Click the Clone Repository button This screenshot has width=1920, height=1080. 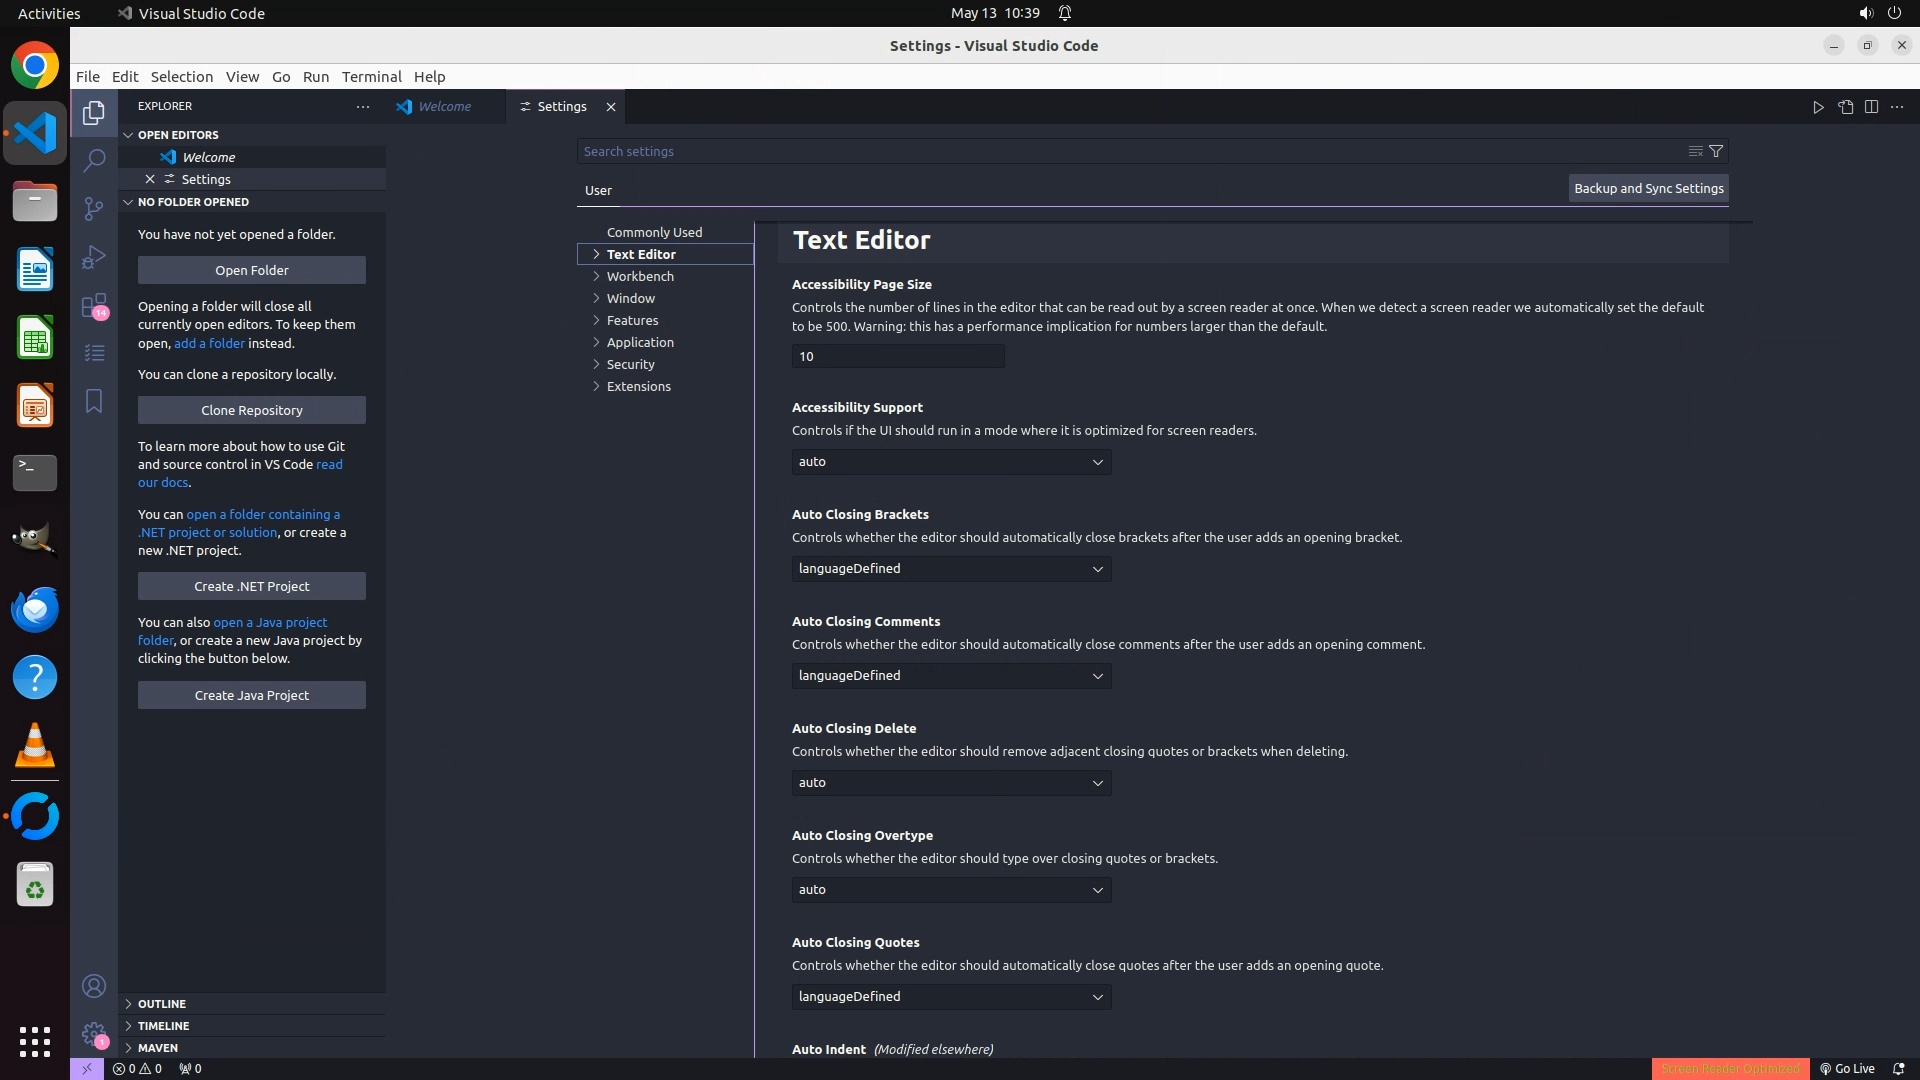click(252, 410)
